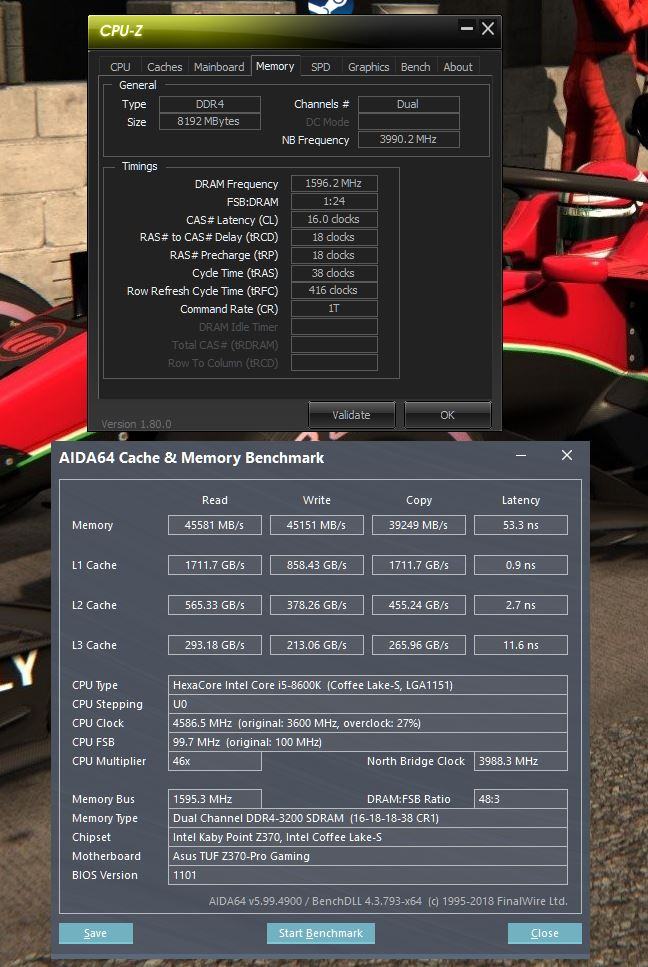Screen dimensions: 648x967
Task: Click the Memory Type DDR4-3200 SDRAM field
Action: (367, 818)
